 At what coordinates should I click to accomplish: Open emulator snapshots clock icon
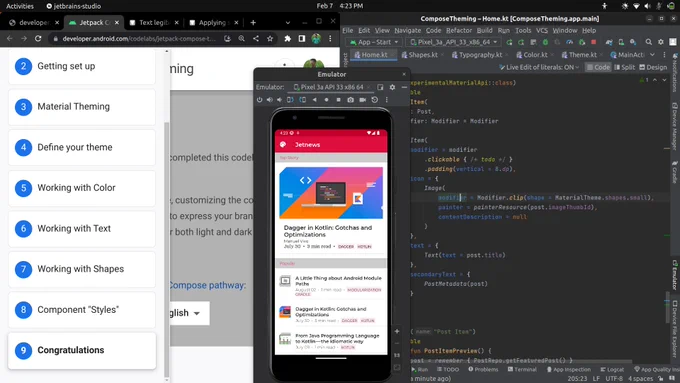(x=375, y=100)
